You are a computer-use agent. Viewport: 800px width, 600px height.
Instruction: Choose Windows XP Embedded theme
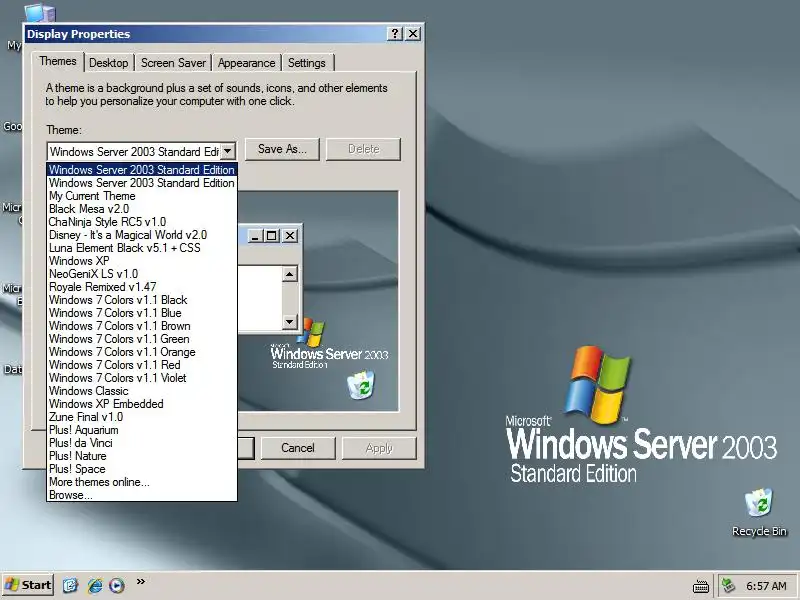coord(142,404)
